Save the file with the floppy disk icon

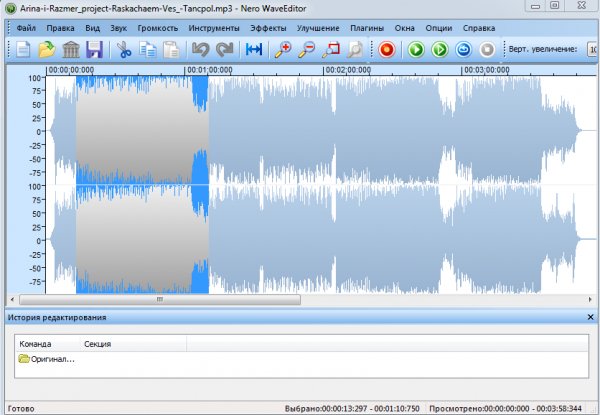coord(94,50)
